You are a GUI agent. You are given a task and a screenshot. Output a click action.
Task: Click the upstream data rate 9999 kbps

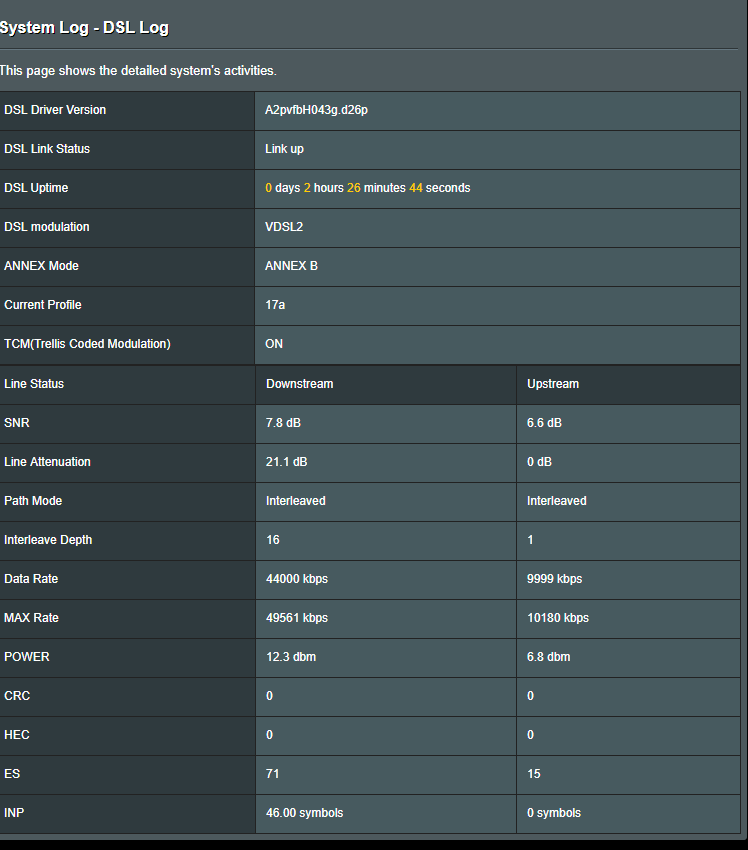coord(554,579)
